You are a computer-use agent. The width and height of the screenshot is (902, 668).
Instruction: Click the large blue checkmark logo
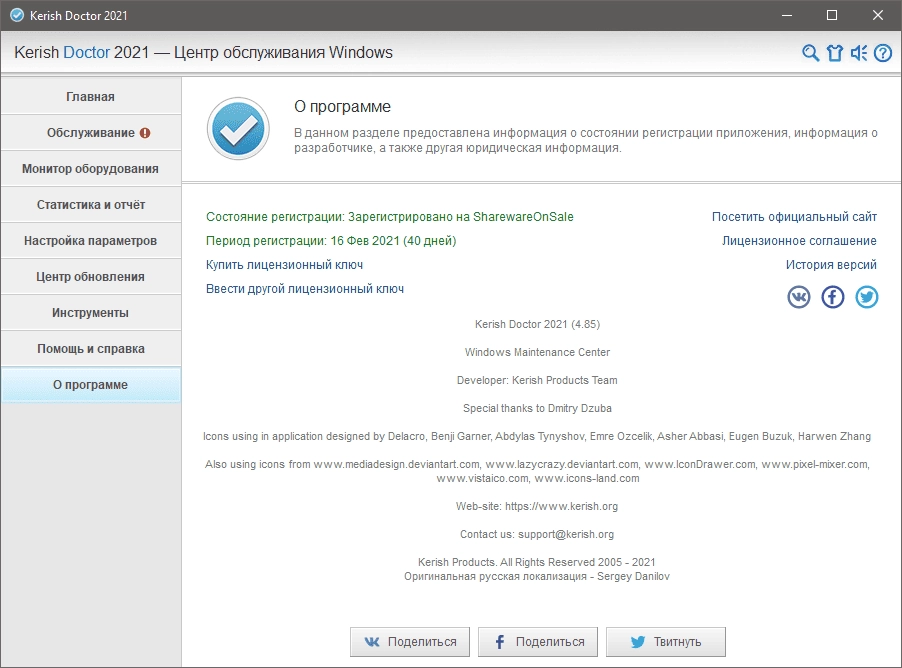tap(238, 128)
